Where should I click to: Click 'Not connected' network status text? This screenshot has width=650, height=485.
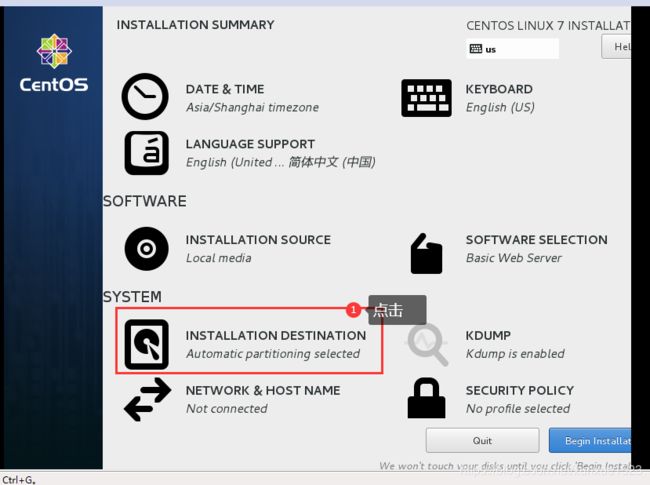(x=226, y=409)
